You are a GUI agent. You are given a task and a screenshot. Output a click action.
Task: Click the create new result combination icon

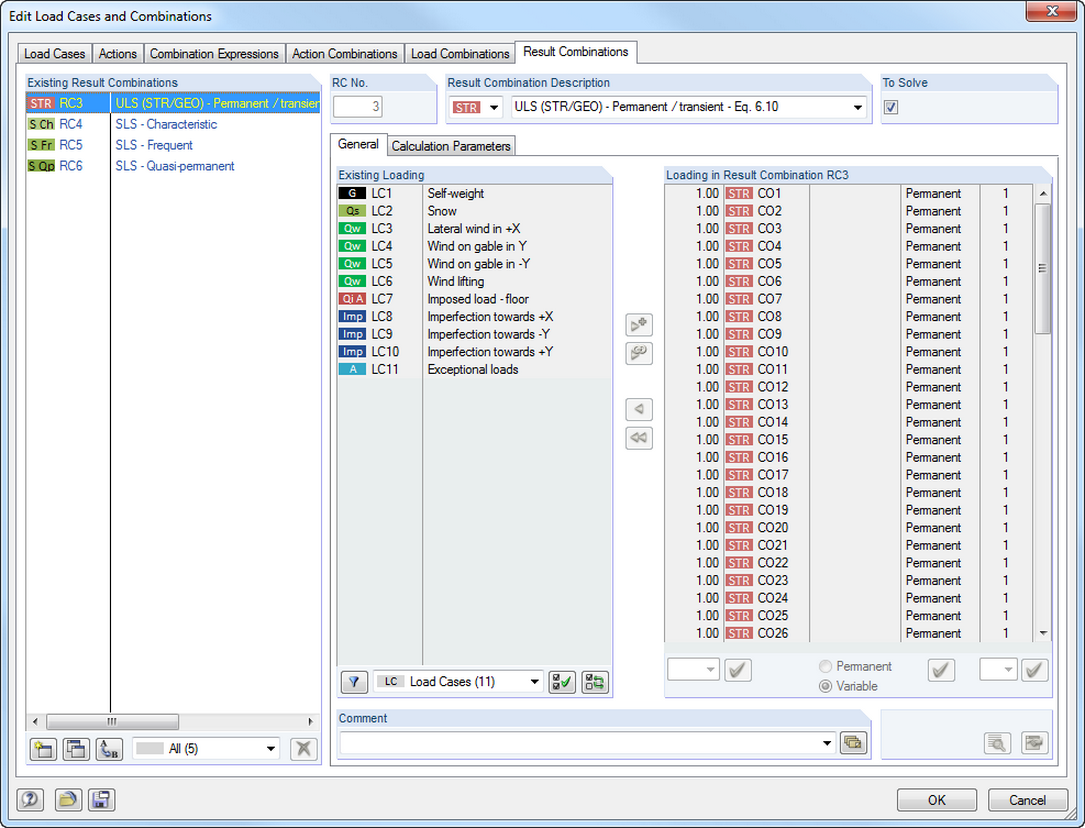point(44,748)
